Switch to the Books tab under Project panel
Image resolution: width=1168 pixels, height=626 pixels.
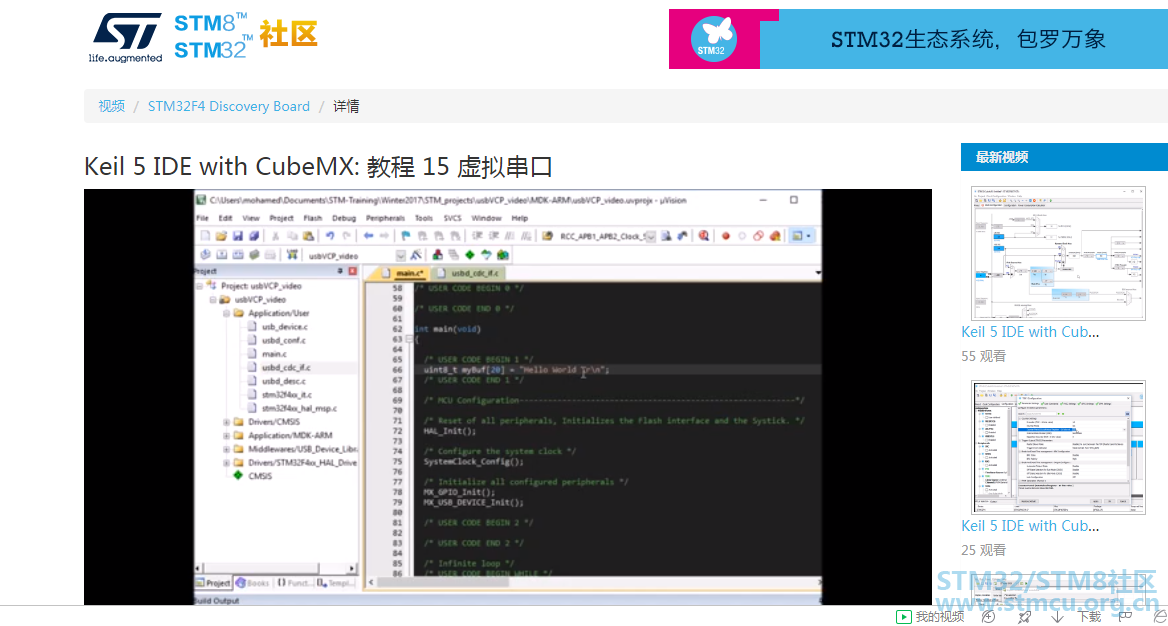(x=253, y=583)
